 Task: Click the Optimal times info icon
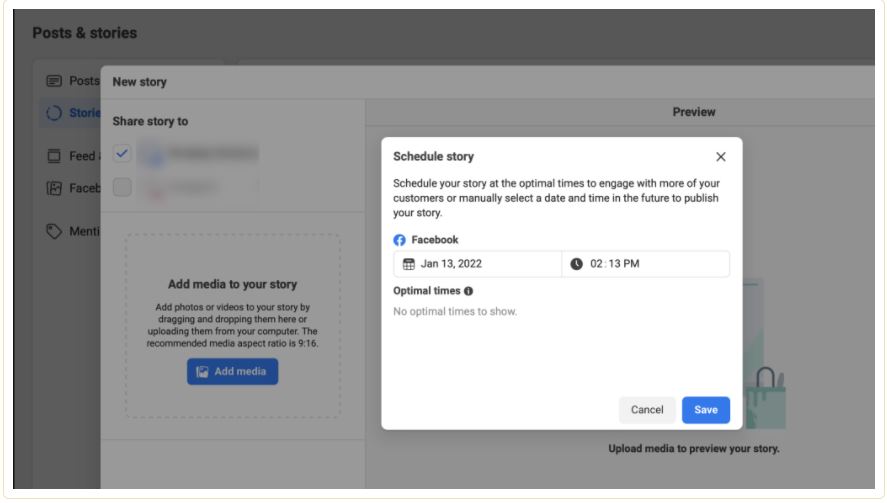469,291
